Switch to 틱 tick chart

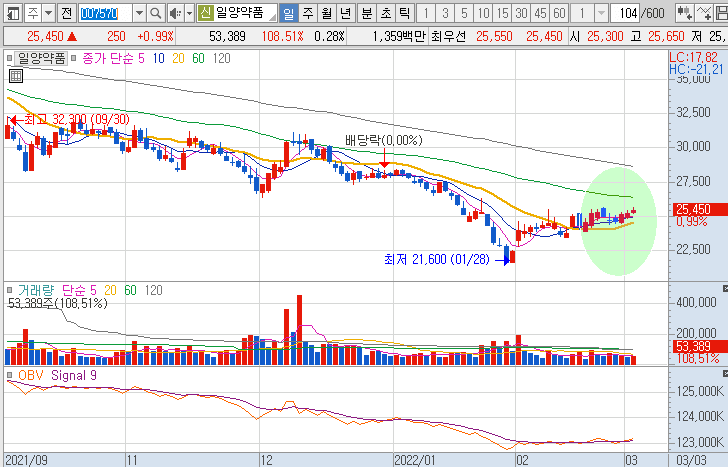click(x=405, y=13)
